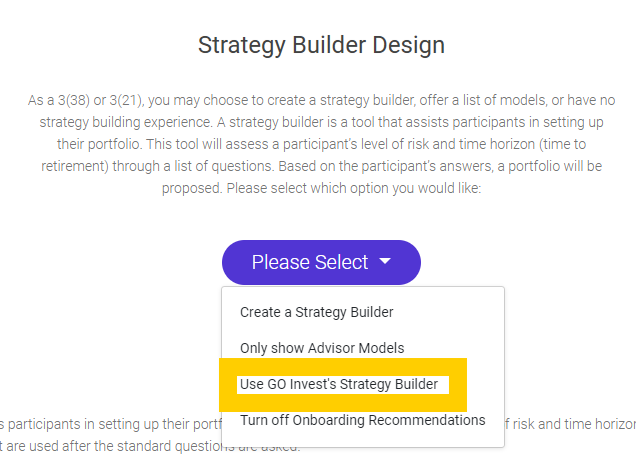
Task: Click the word "Onboarding" in the last option
Action: click(346, 420)
